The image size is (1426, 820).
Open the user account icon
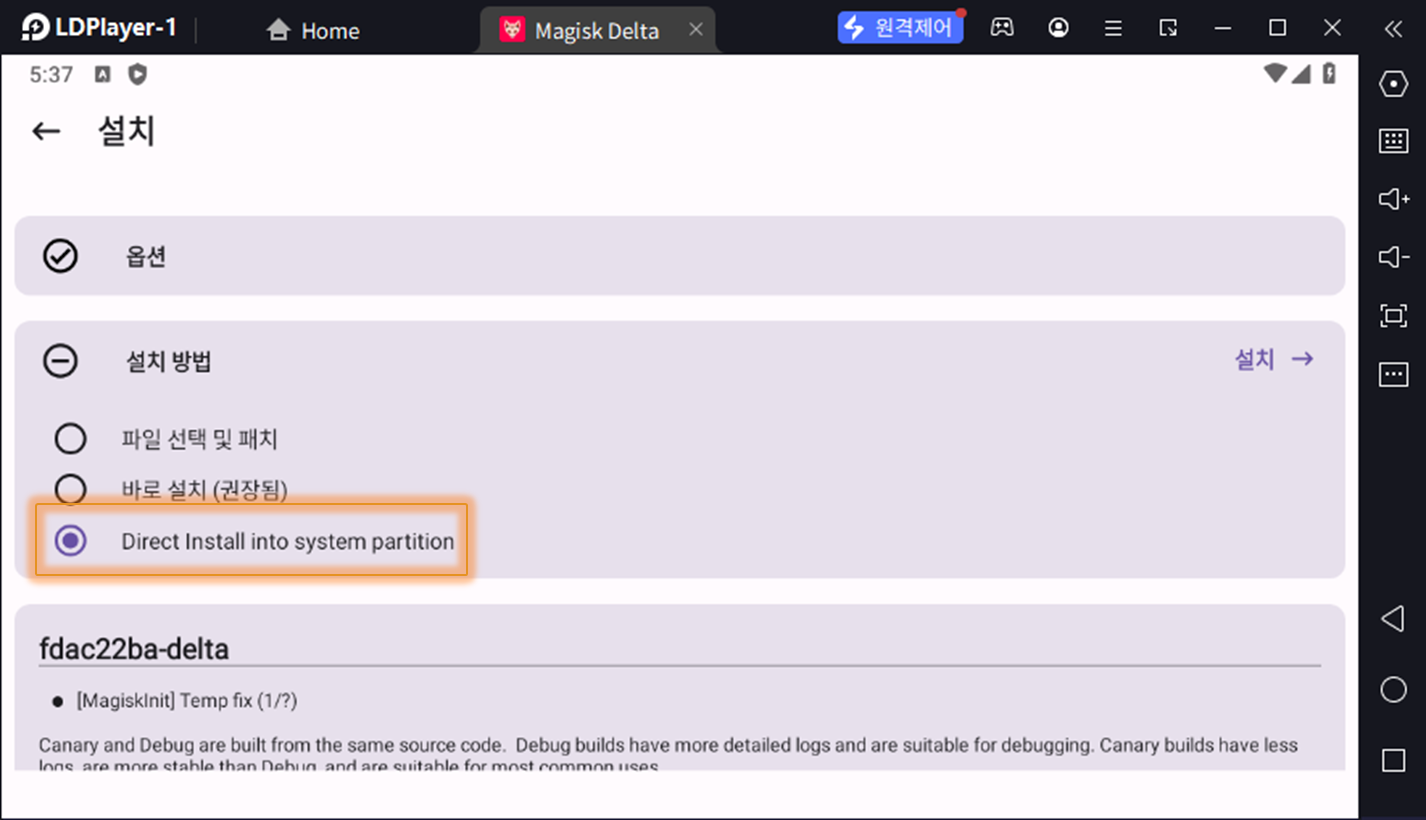click(1058, 28)
